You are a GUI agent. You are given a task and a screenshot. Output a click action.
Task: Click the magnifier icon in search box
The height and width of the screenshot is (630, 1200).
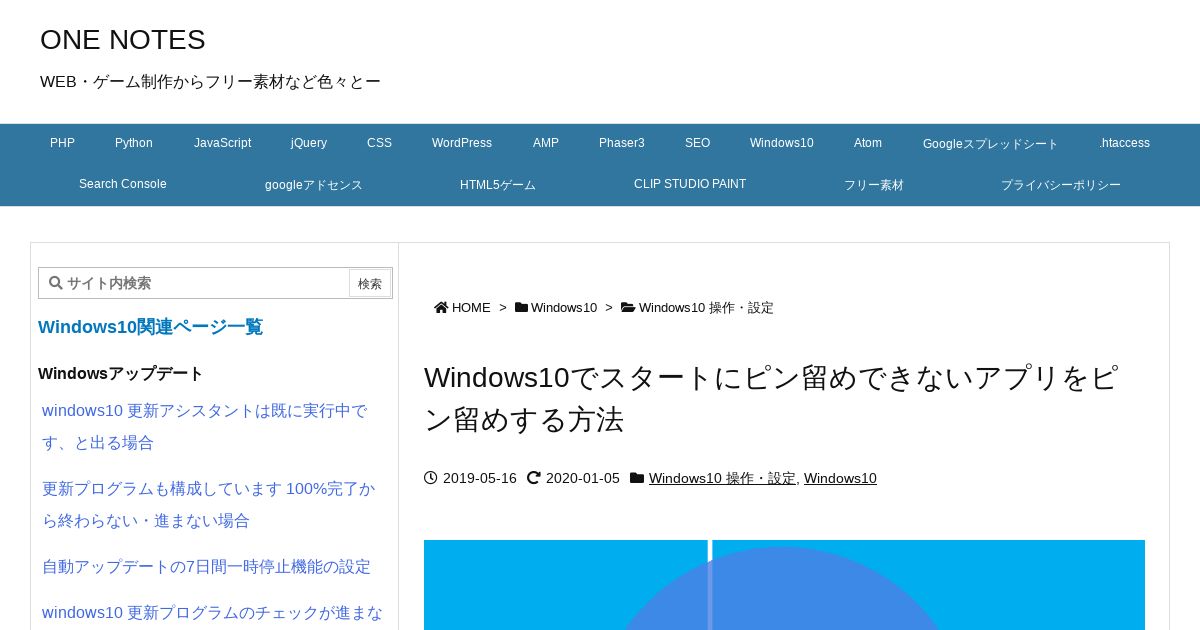[x=56, y=283]
